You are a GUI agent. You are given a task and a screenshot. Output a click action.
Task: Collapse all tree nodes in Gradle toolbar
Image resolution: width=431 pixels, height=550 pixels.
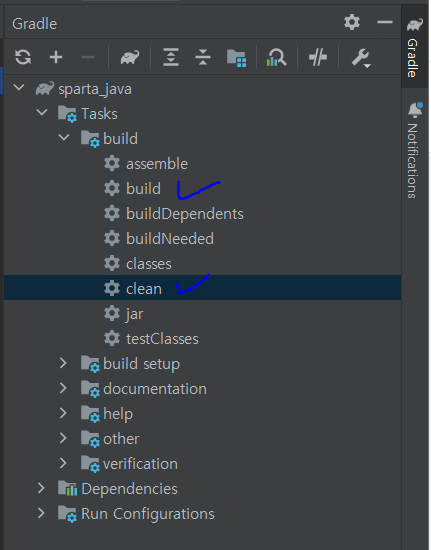coord(203,57)
